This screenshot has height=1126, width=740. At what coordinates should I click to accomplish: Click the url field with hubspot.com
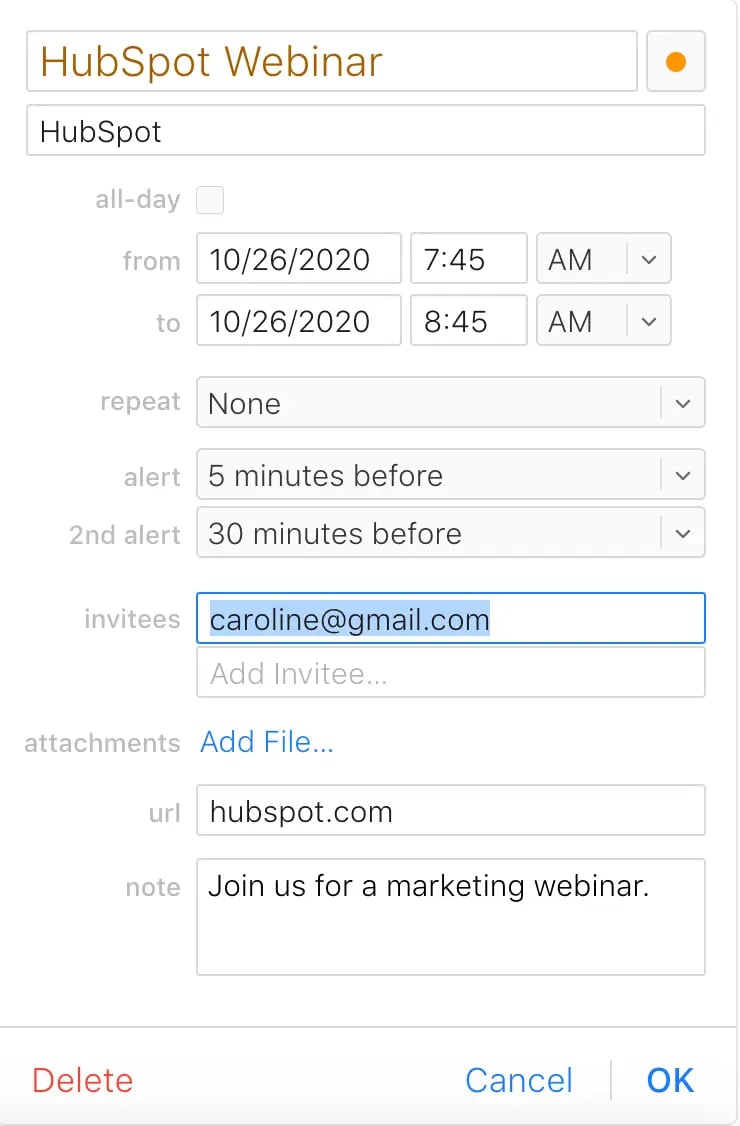tap(450, 811)
